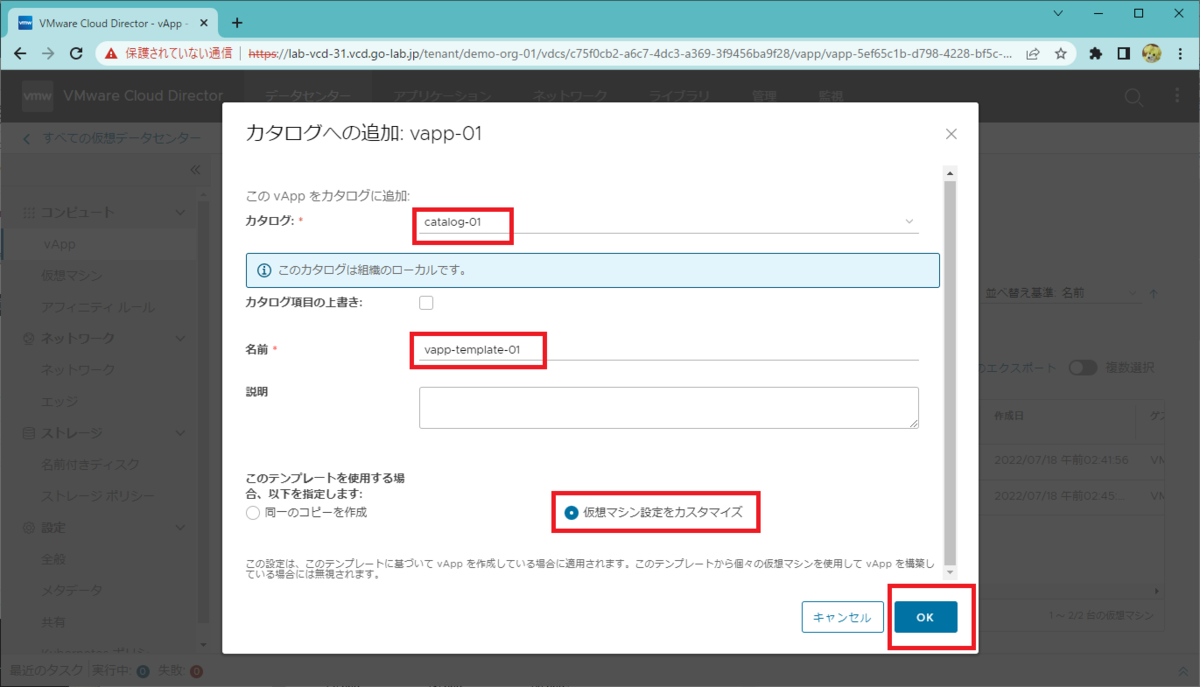Select 全般 in the sidebar

[x=55, y=559]
